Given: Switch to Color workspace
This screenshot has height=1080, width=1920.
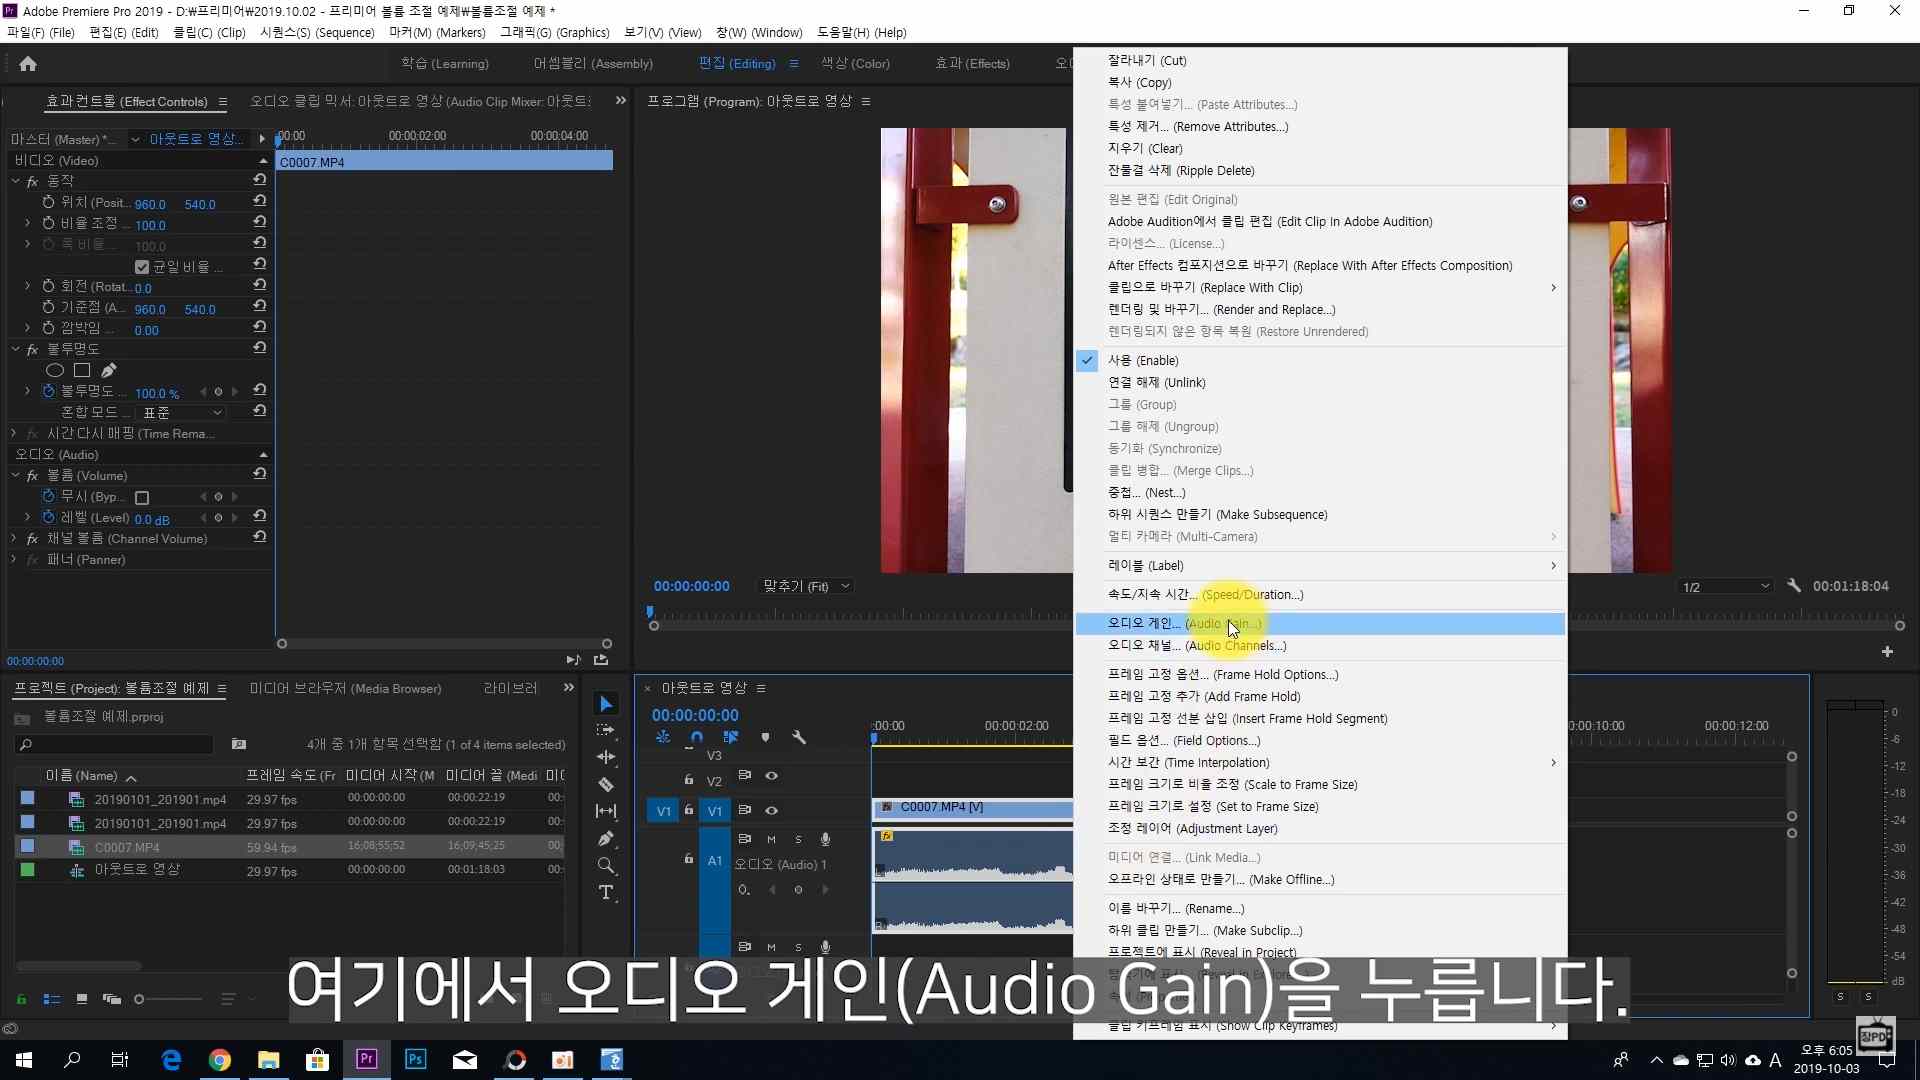Looking at the screenshot, I should point(855,64).
